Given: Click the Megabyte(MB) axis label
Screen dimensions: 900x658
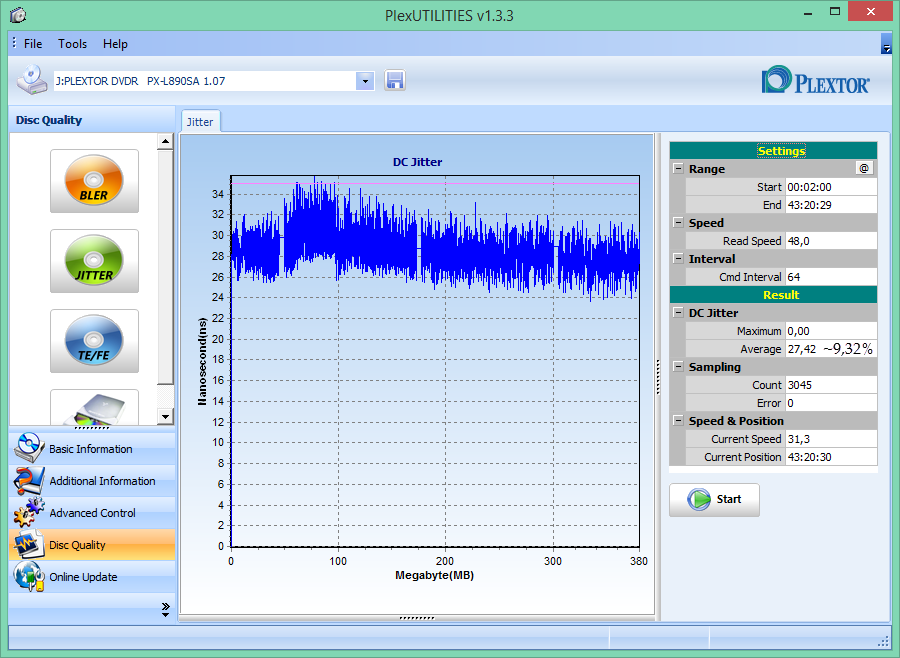Looking at the screenshot, I should (x=435, y=575).
